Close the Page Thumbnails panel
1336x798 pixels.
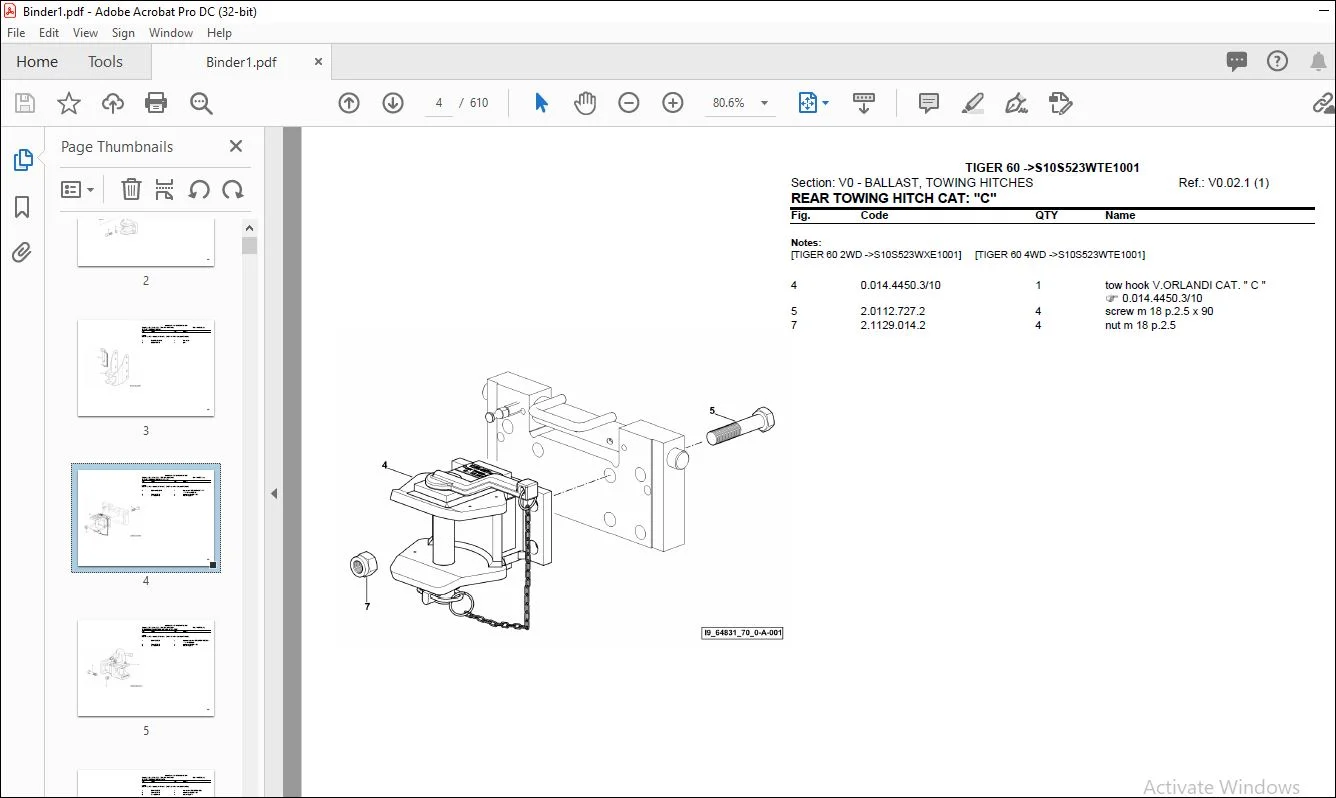coord(236,146)
